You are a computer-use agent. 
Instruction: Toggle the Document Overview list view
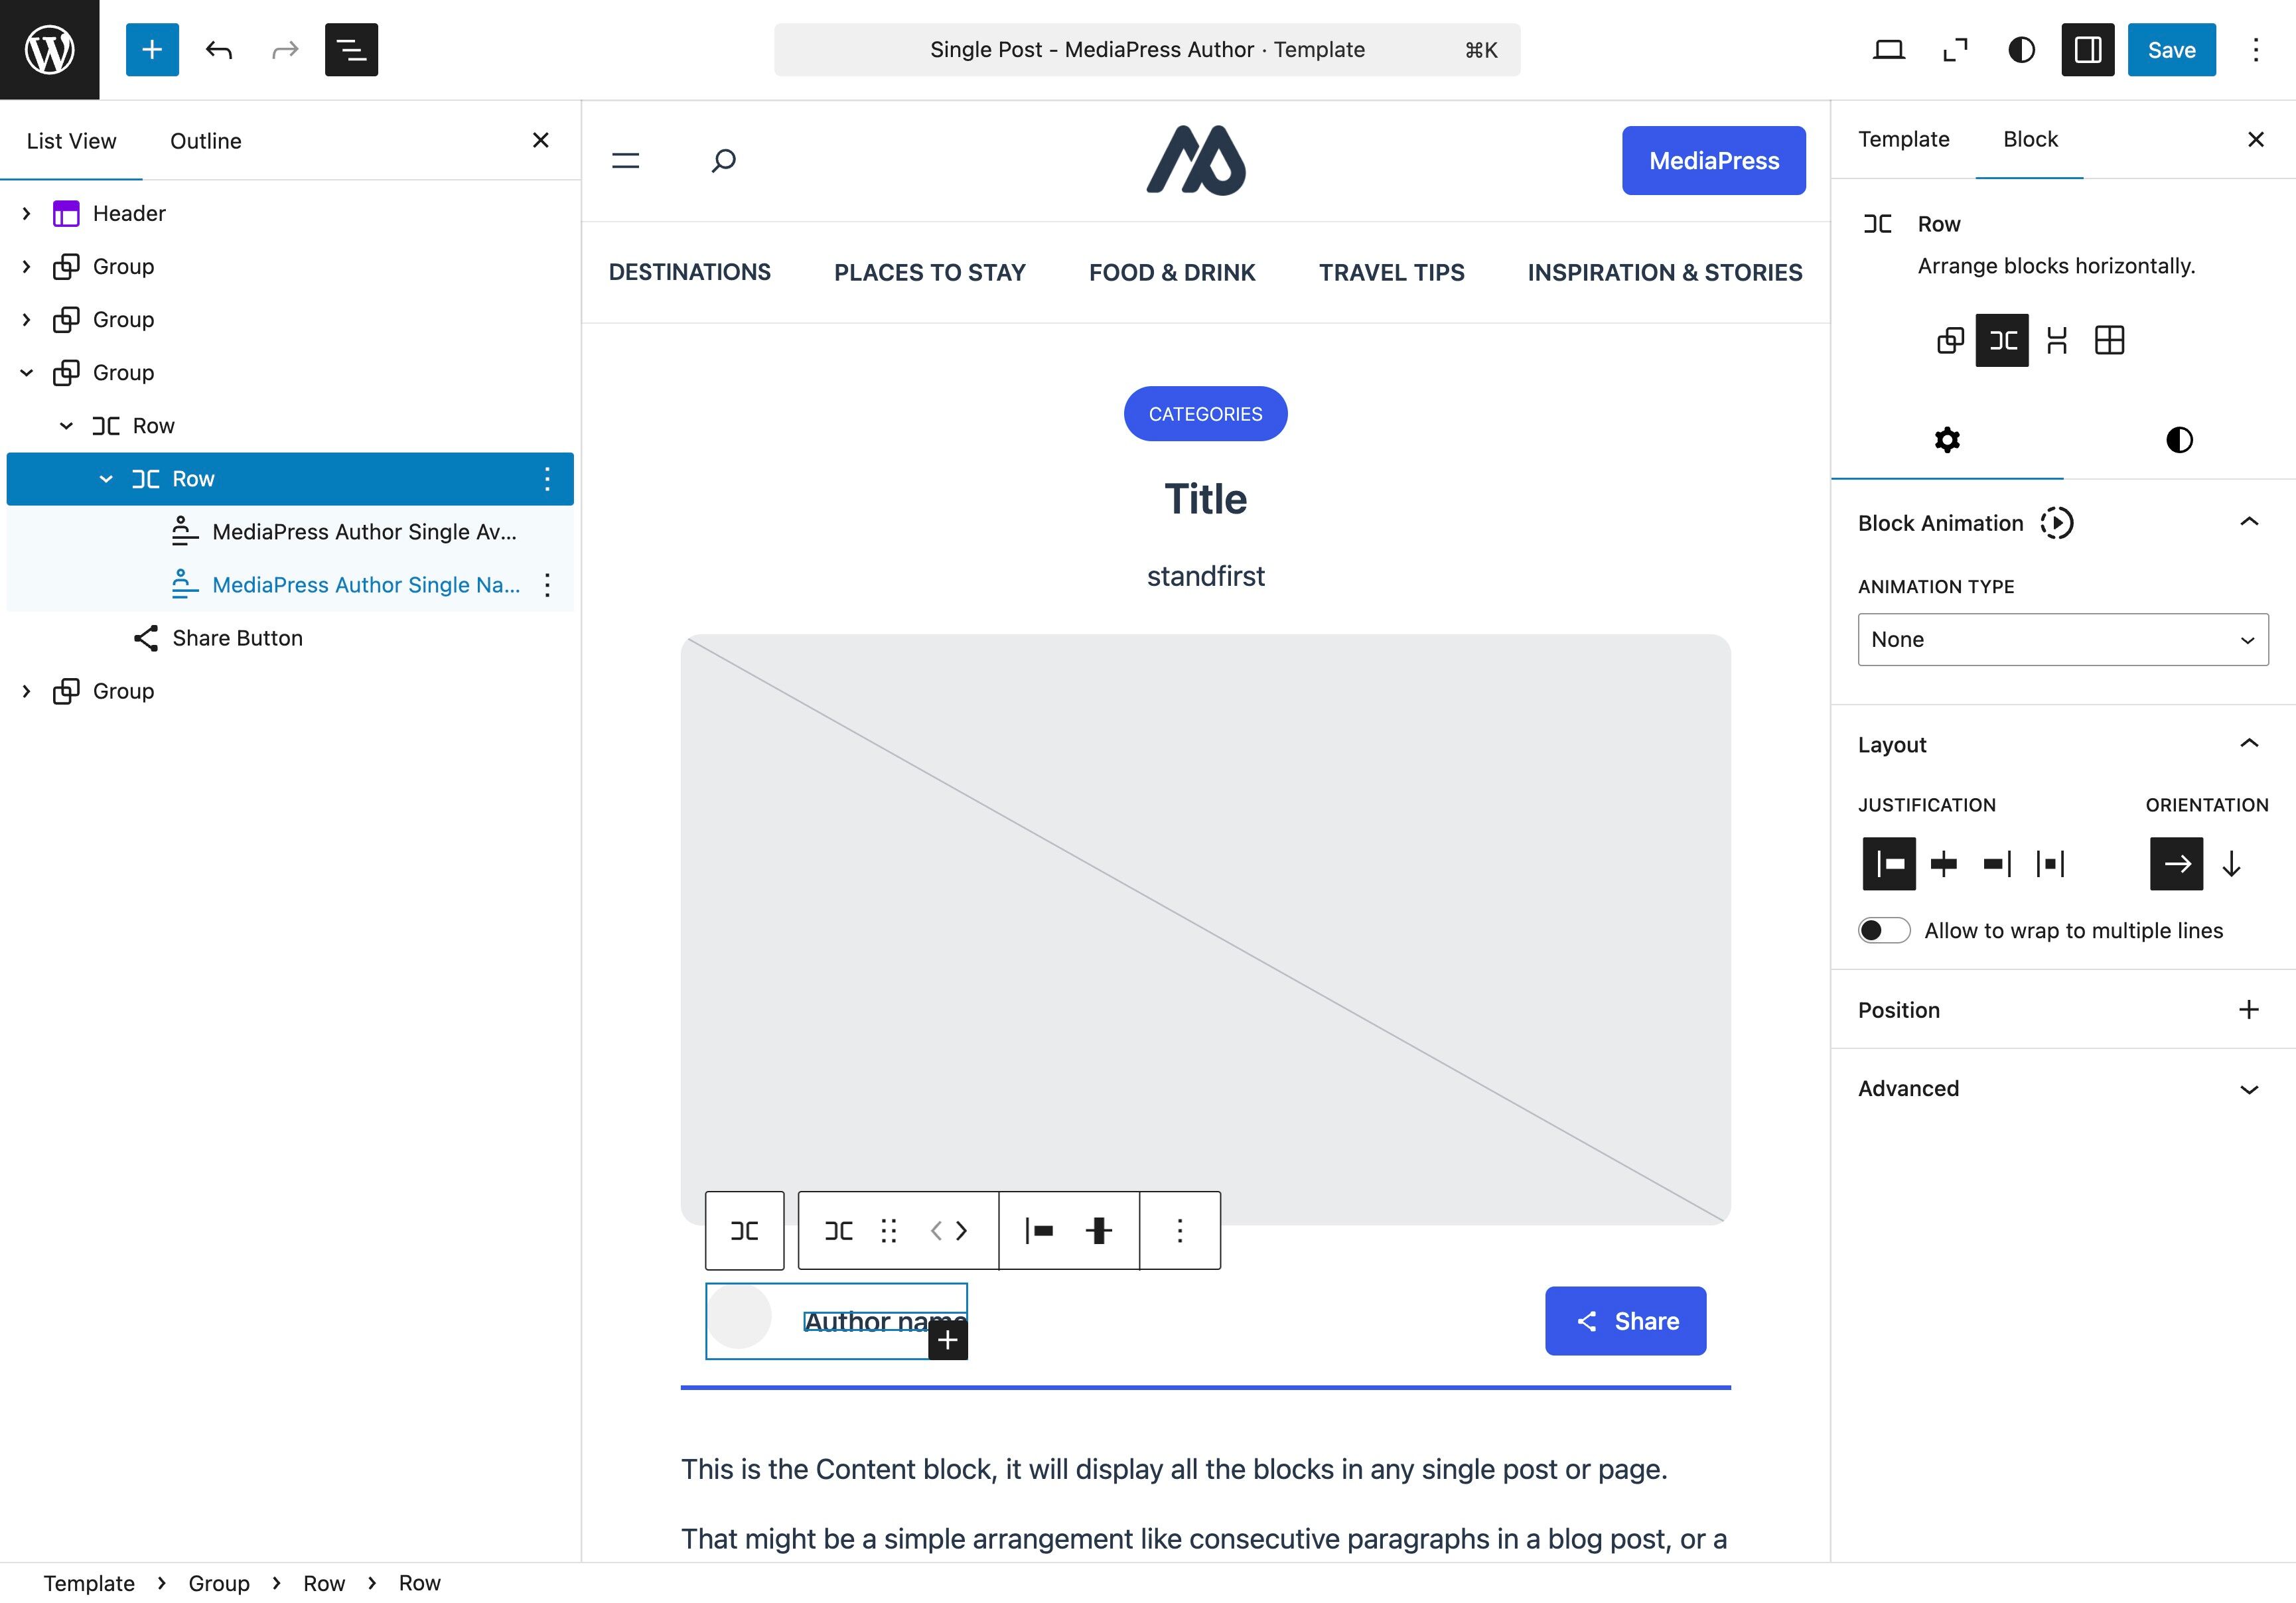[351, 50]
